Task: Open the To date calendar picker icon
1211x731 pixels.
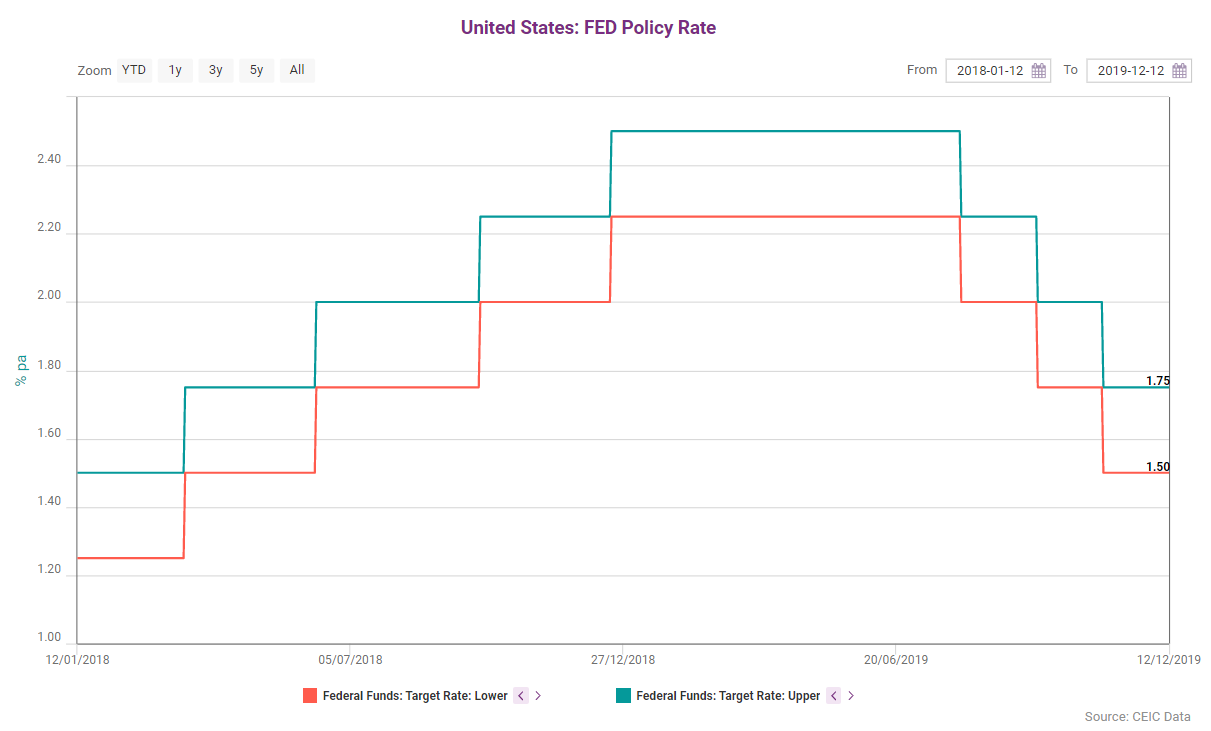Action: click(1180, 71)
